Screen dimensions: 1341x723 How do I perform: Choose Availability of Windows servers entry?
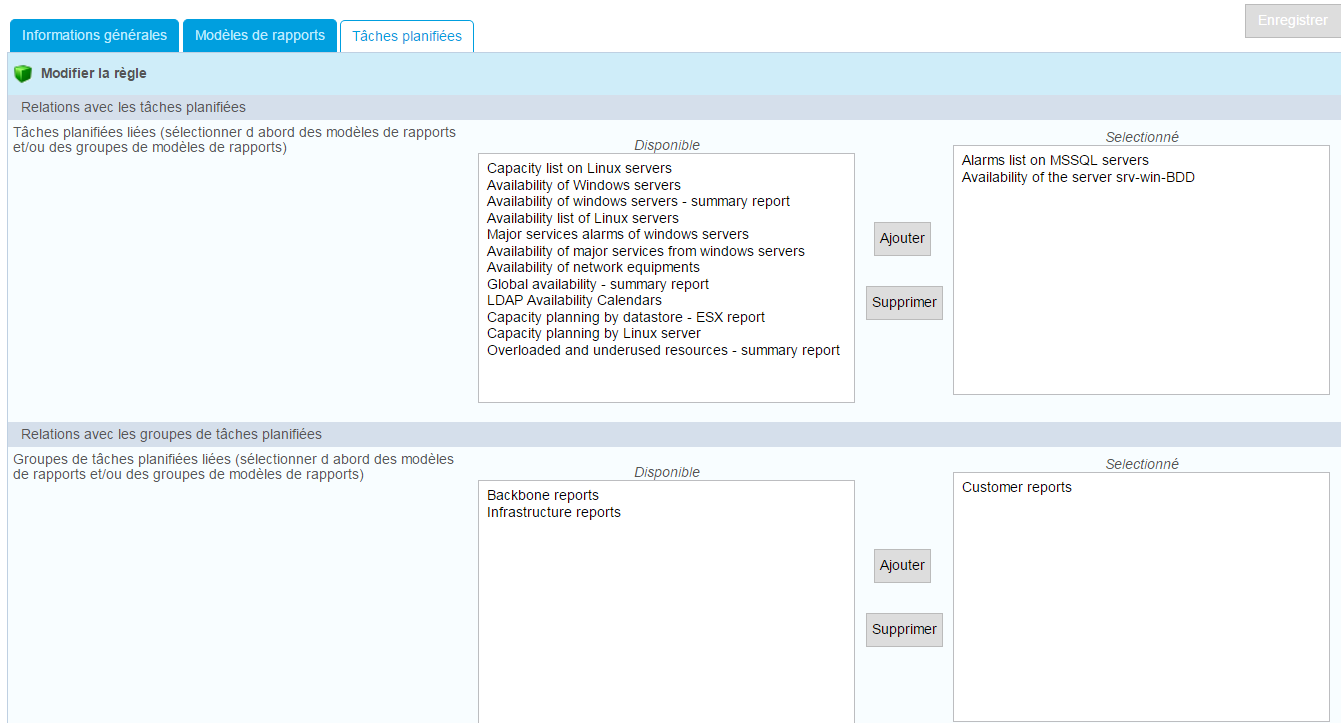click(583, 185)
